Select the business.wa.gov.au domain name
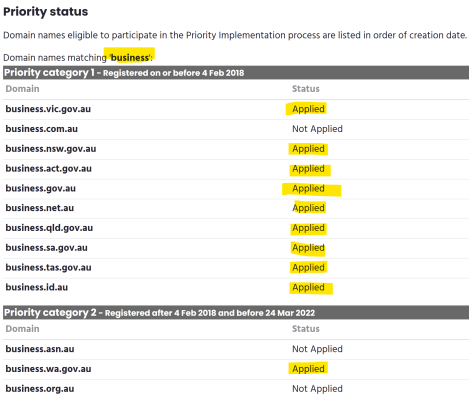Viewport: 469px width, 400px height. (x=48, y=369)
